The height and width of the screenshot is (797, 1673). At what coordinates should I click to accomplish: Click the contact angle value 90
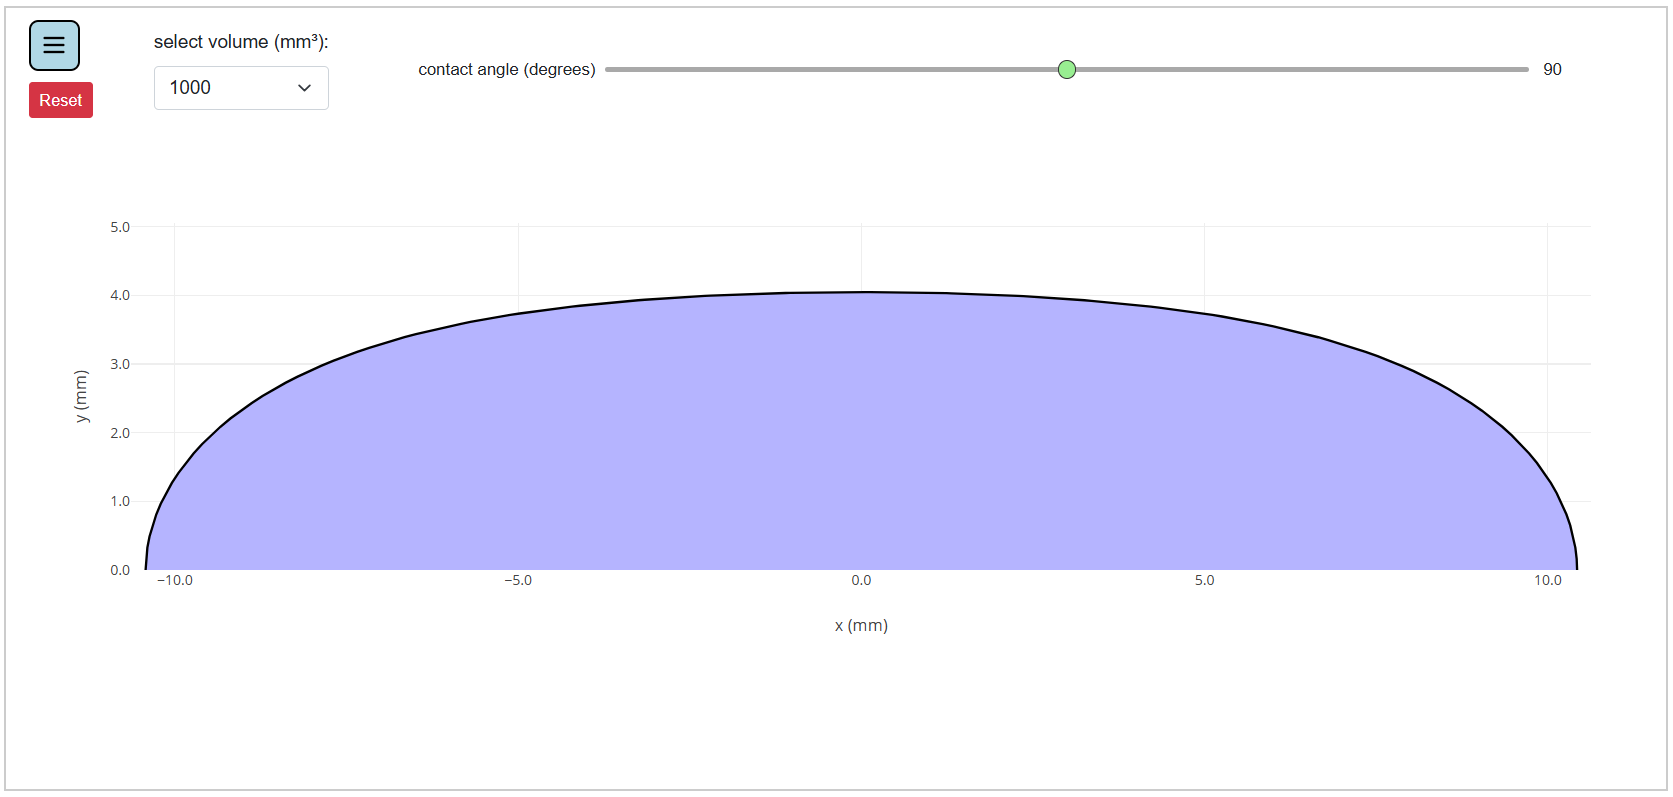(1552, 69)
